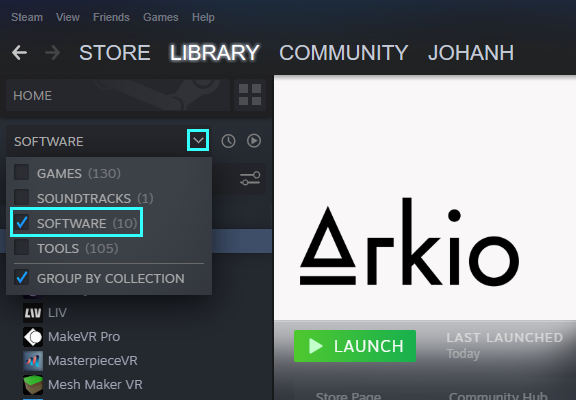This screenshot has width=576, height=400.
Task: Select the MakeVR Pro icon
Action: (x=33, y=337)
